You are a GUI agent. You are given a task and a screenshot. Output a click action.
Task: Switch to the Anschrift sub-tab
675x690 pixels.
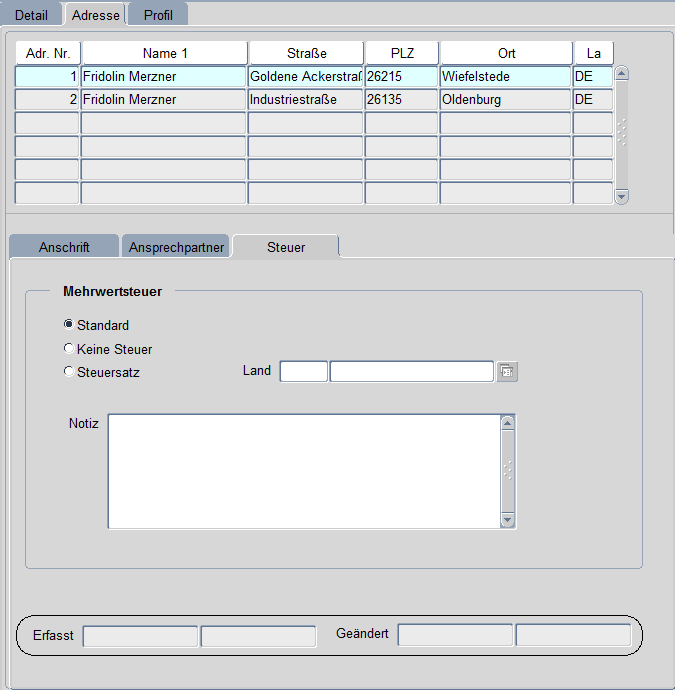(64, 247)
